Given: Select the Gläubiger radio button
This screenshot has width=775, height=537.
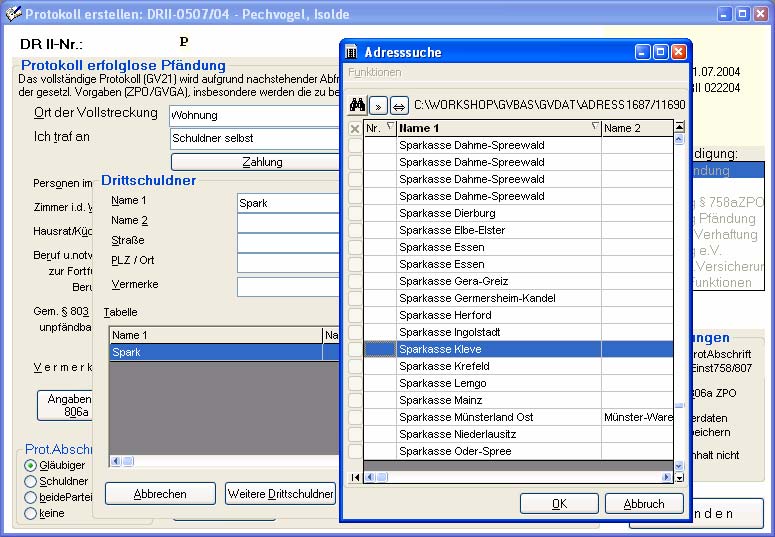Looking at the screenshot, I should (31, 465).
